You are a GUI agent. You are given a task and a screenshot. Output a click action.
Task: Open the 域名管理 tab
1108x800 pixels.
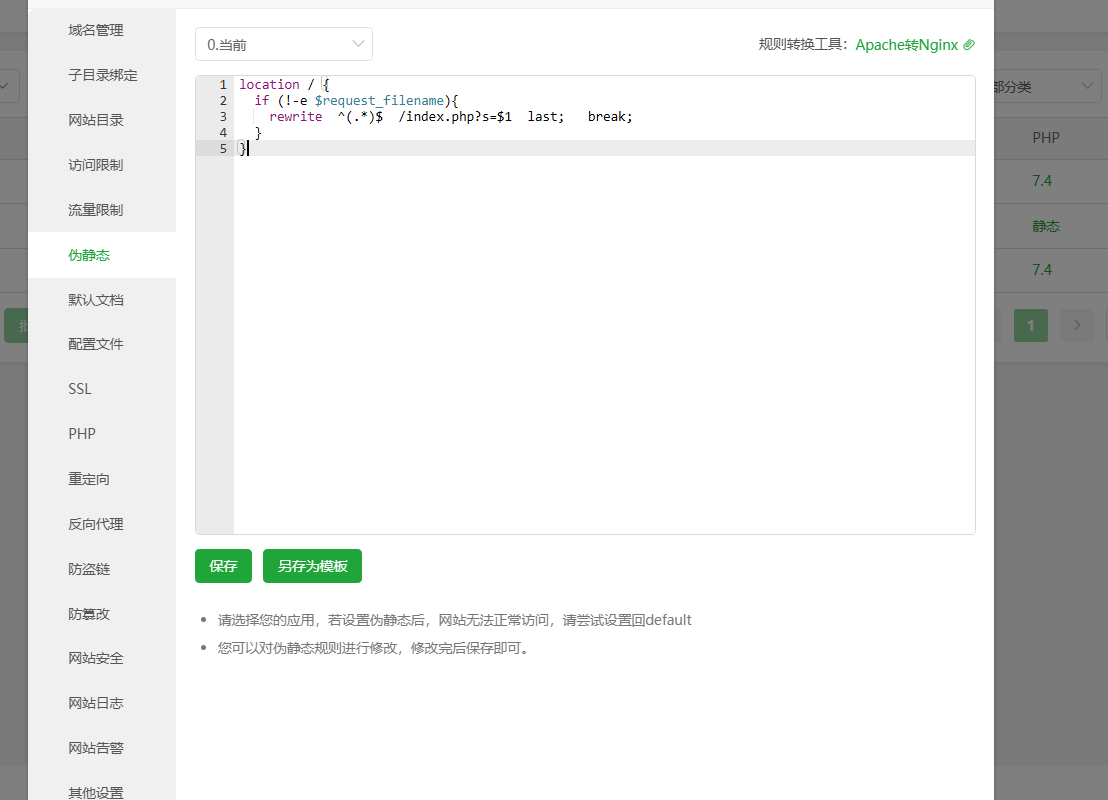tap(96, 30)
